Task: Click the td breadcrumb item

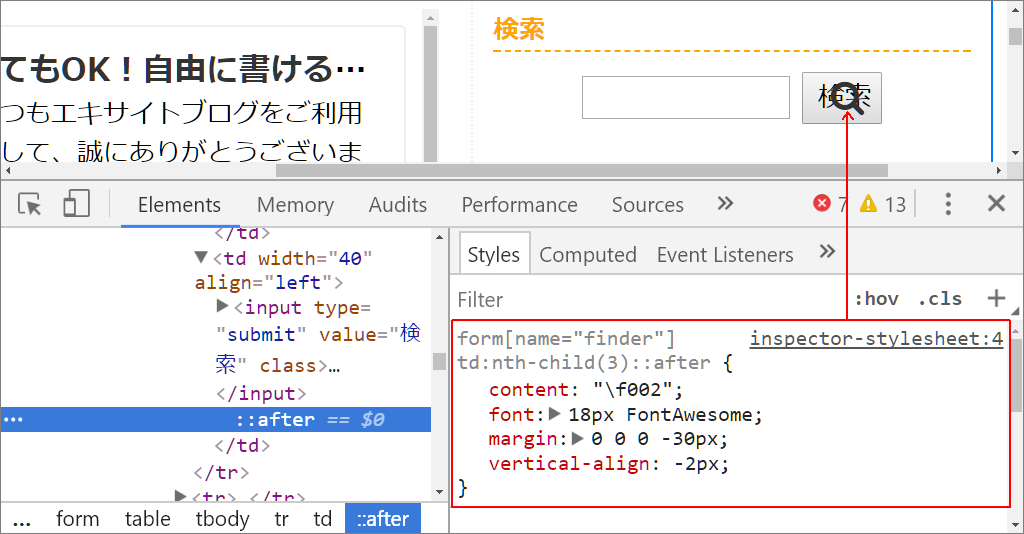Action: pyautogui.click(x=323, y=519)
